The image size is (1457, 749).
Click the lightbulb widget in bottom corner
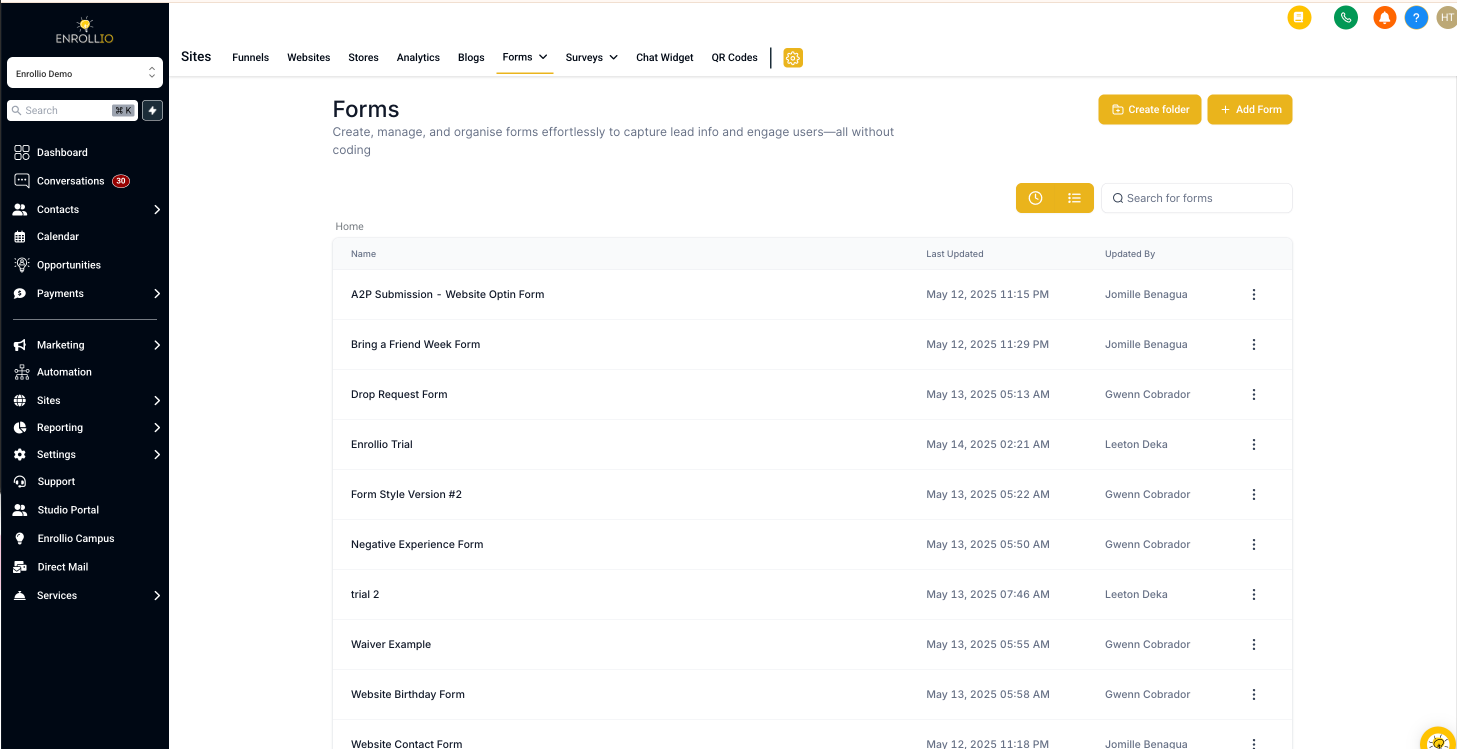(1438, 740)
